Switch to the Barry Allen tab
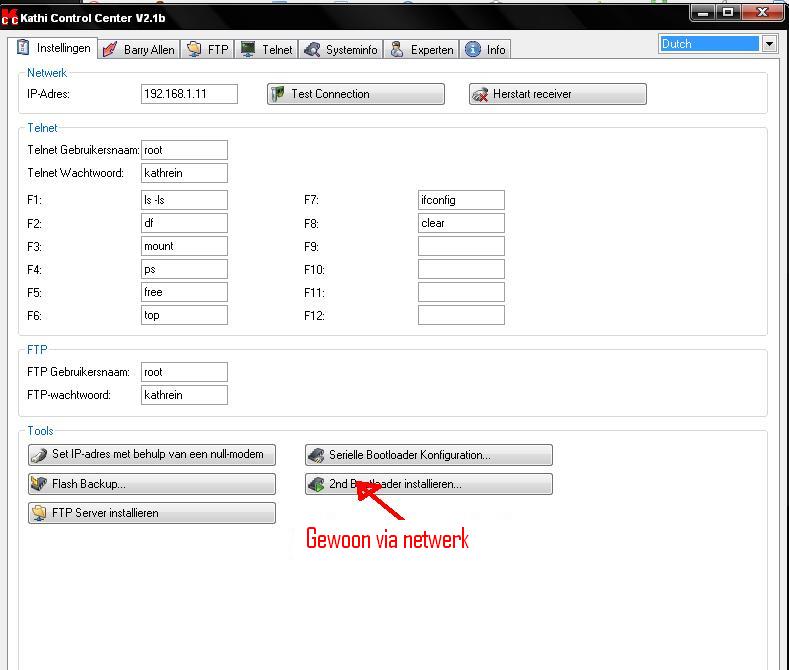The height and width of the screenshot is (670, 789). tap(139, 49)
